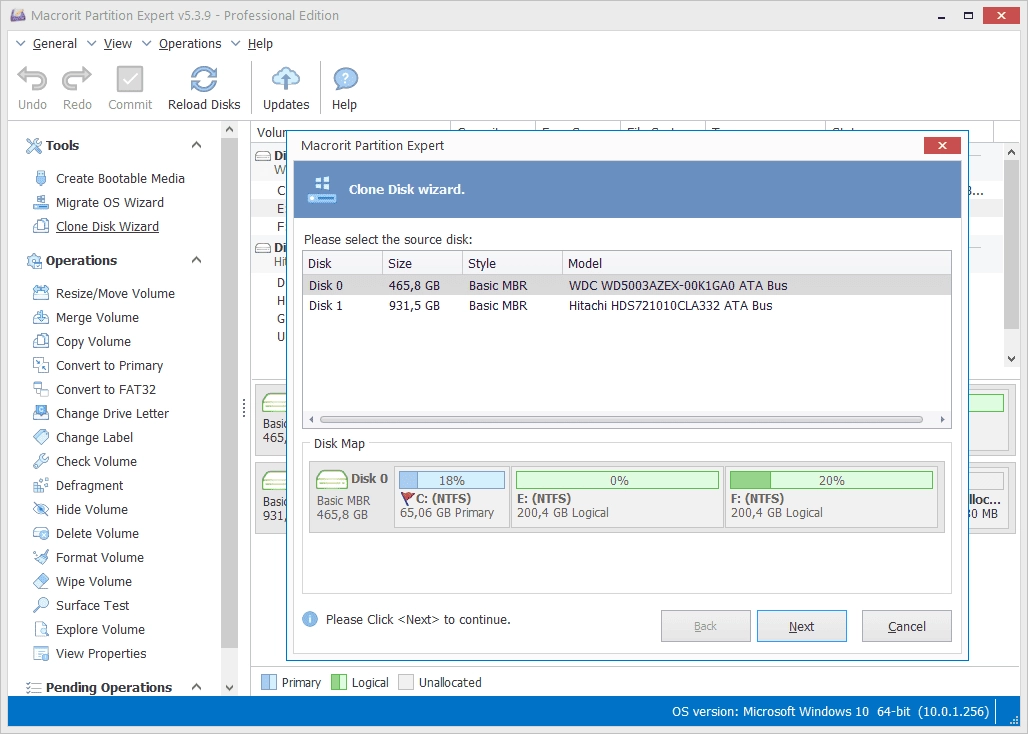The image size is (1028, 734).
Task: Click the Convert to Primary icon
Action: point(41,365)
